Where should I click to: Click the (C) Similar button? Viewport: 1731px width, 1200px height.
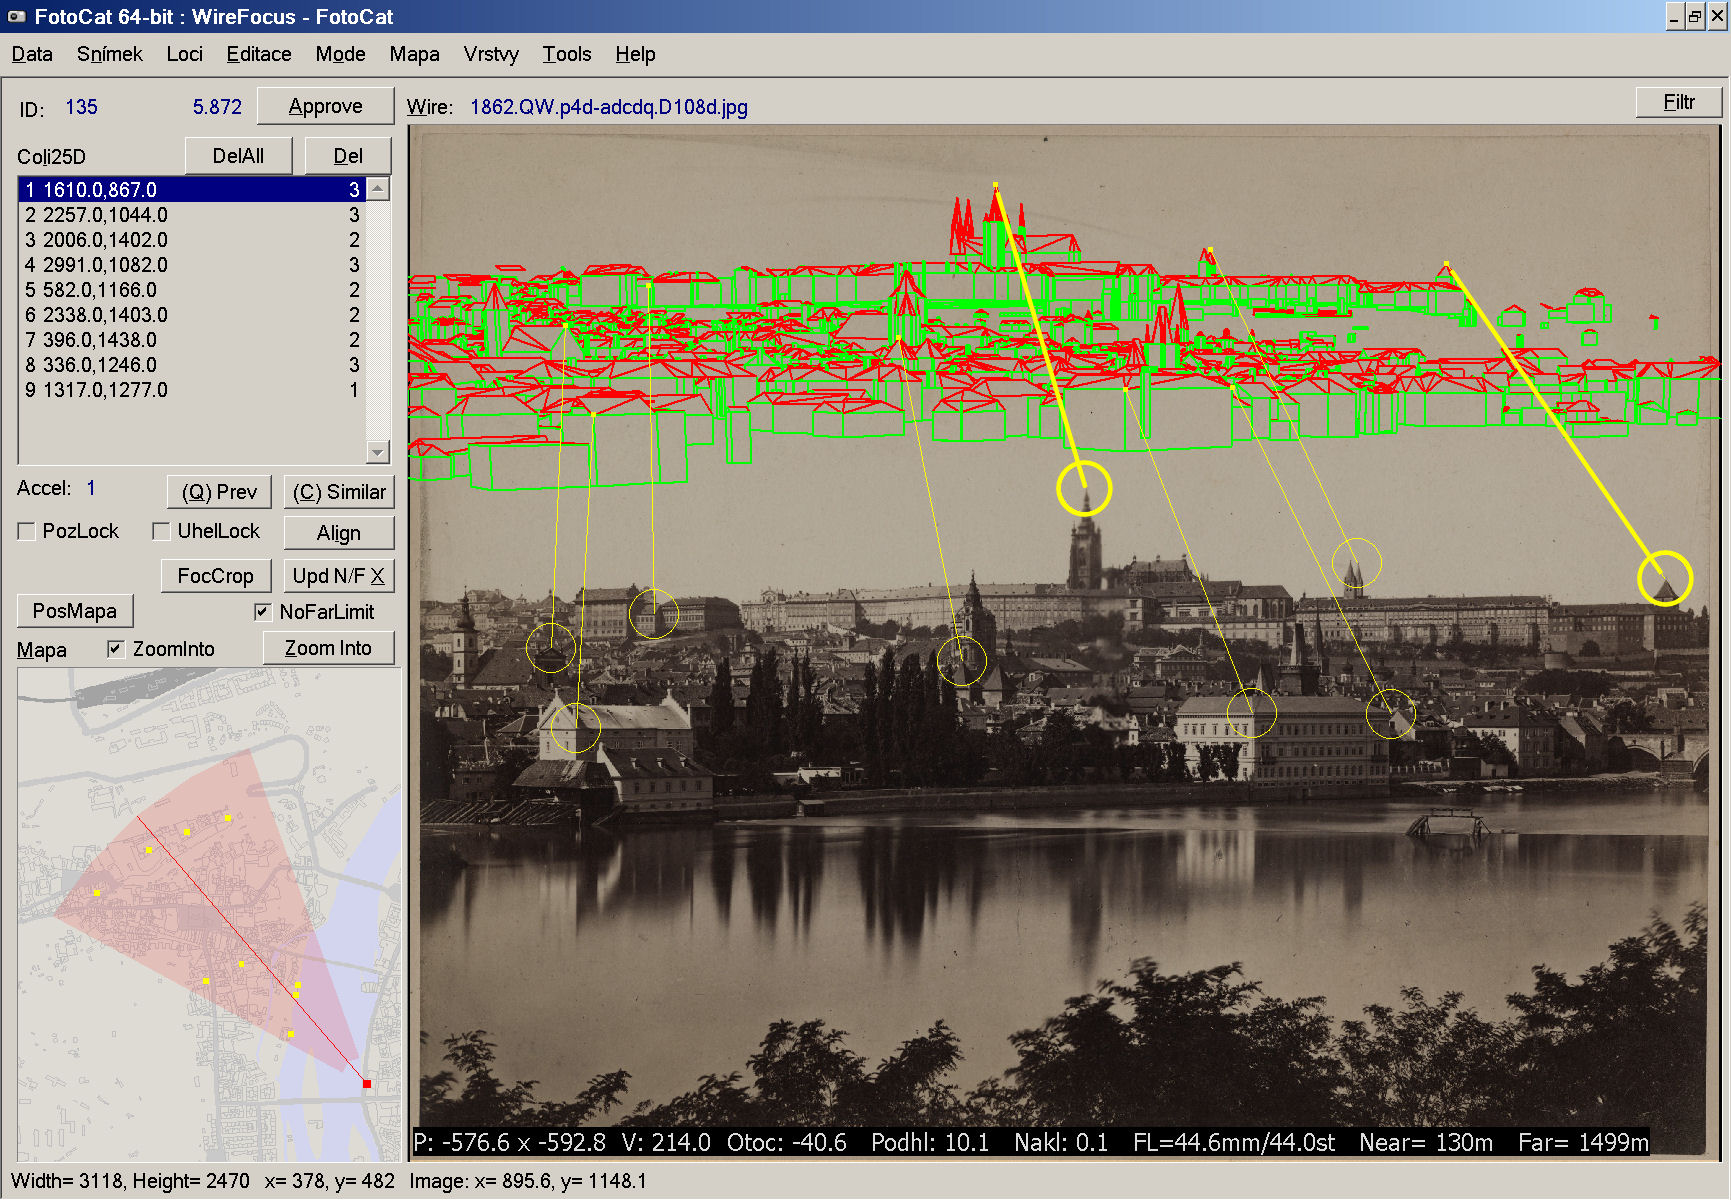coord(339,492)
